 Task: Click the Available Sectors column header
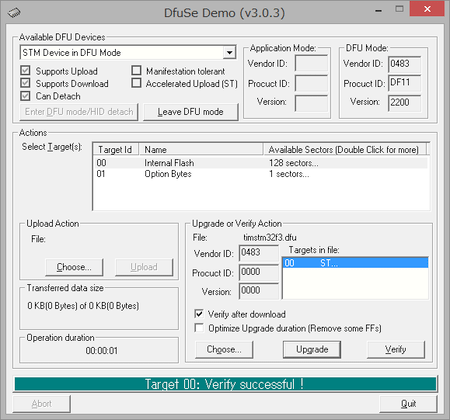click(x=345, y=150)
